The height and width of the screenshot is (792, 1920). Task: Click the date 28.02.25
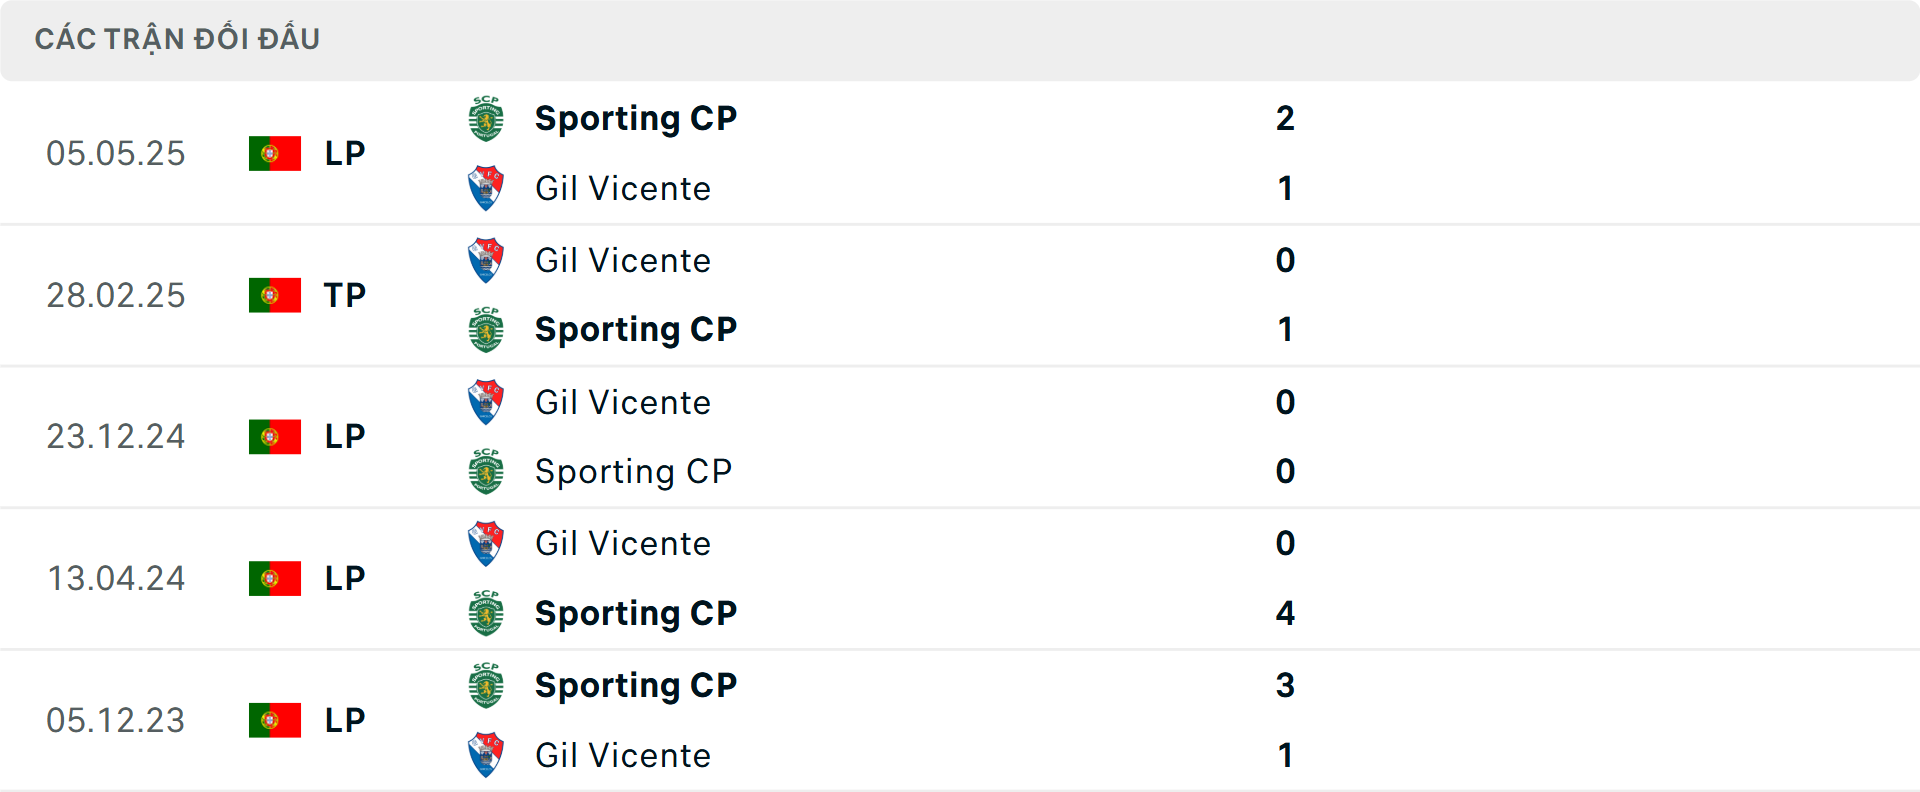pos(116,295)
